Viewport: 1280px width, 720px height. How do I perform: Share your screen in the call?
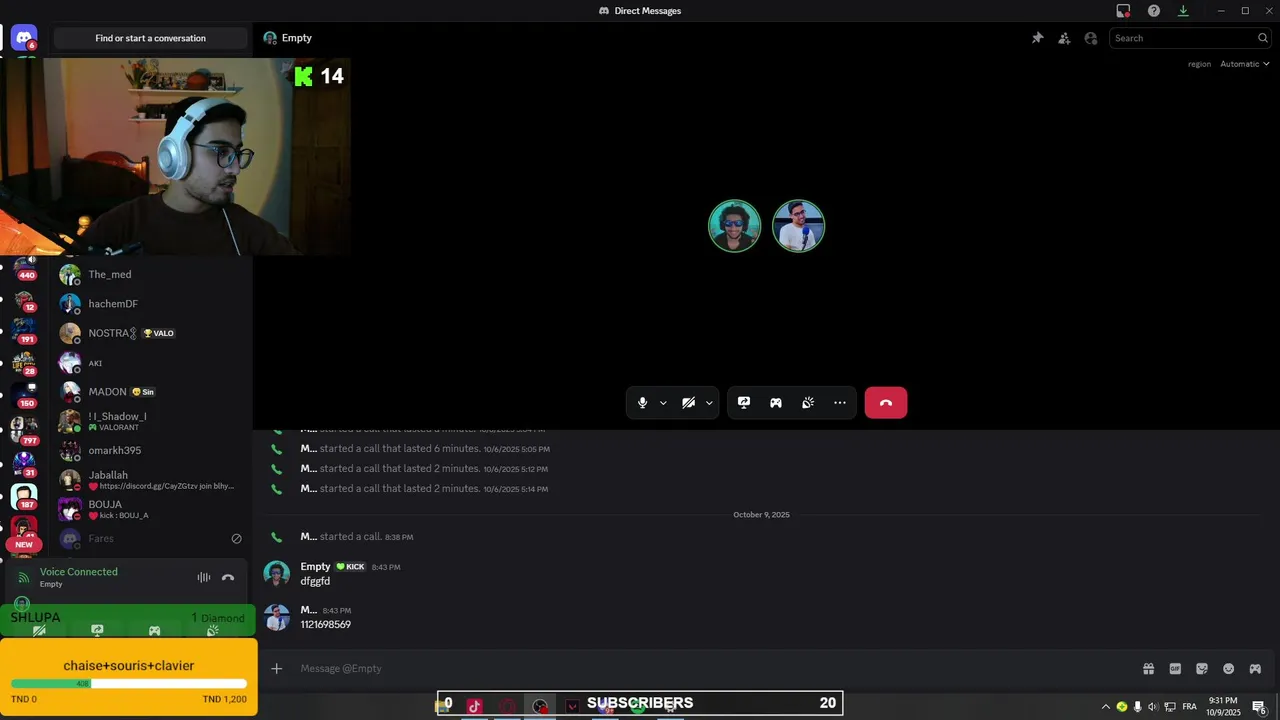pos(744,403)
